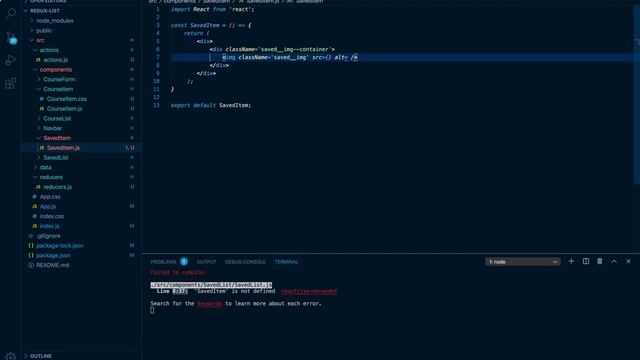The width and height of the screenshot is (640, 360).
Task: Click 'Failed to compile.' terminal message
Action: (178, 272)
